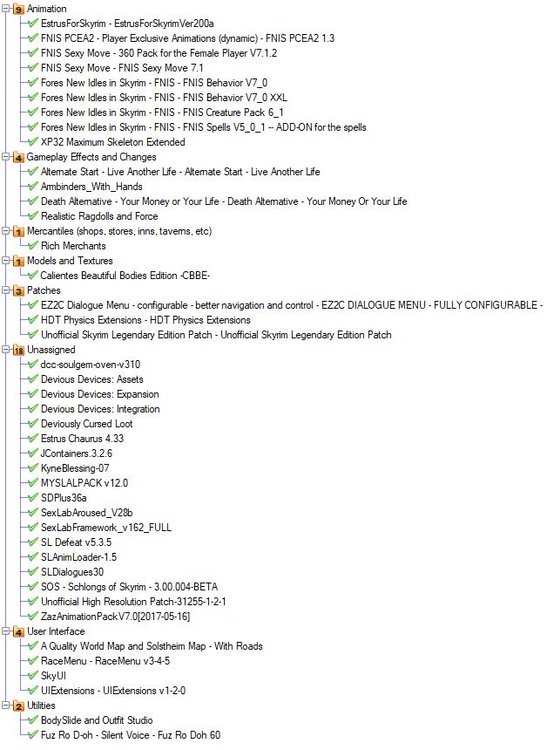The height and width of the screenshot is (750, 554).
Task: Collapse the Animation category tree node
Action: click(x=5, y=8)
